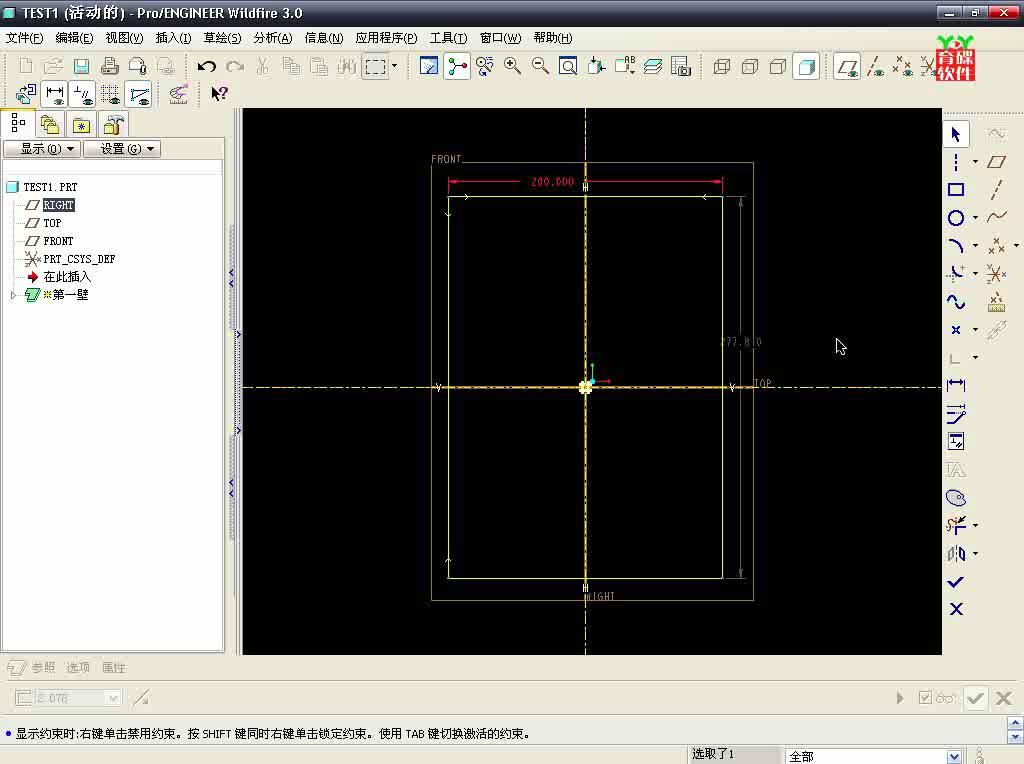This screenshot has height=764, width=1024.
Task: Select the circle sketch tool
Action: 955,218
